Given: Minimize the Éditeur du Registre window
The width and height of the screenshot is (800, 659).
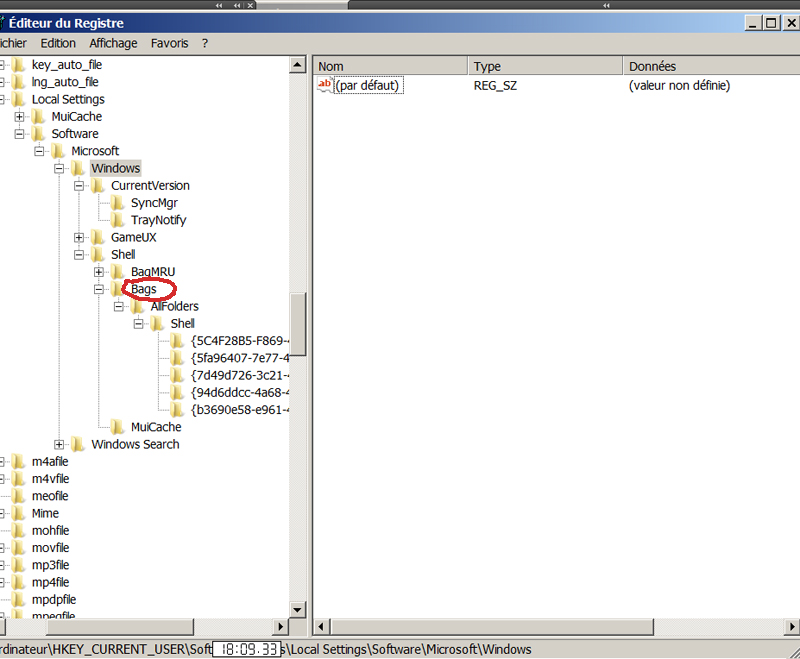Looking at the screenshot, I should [x=753, y=23].
